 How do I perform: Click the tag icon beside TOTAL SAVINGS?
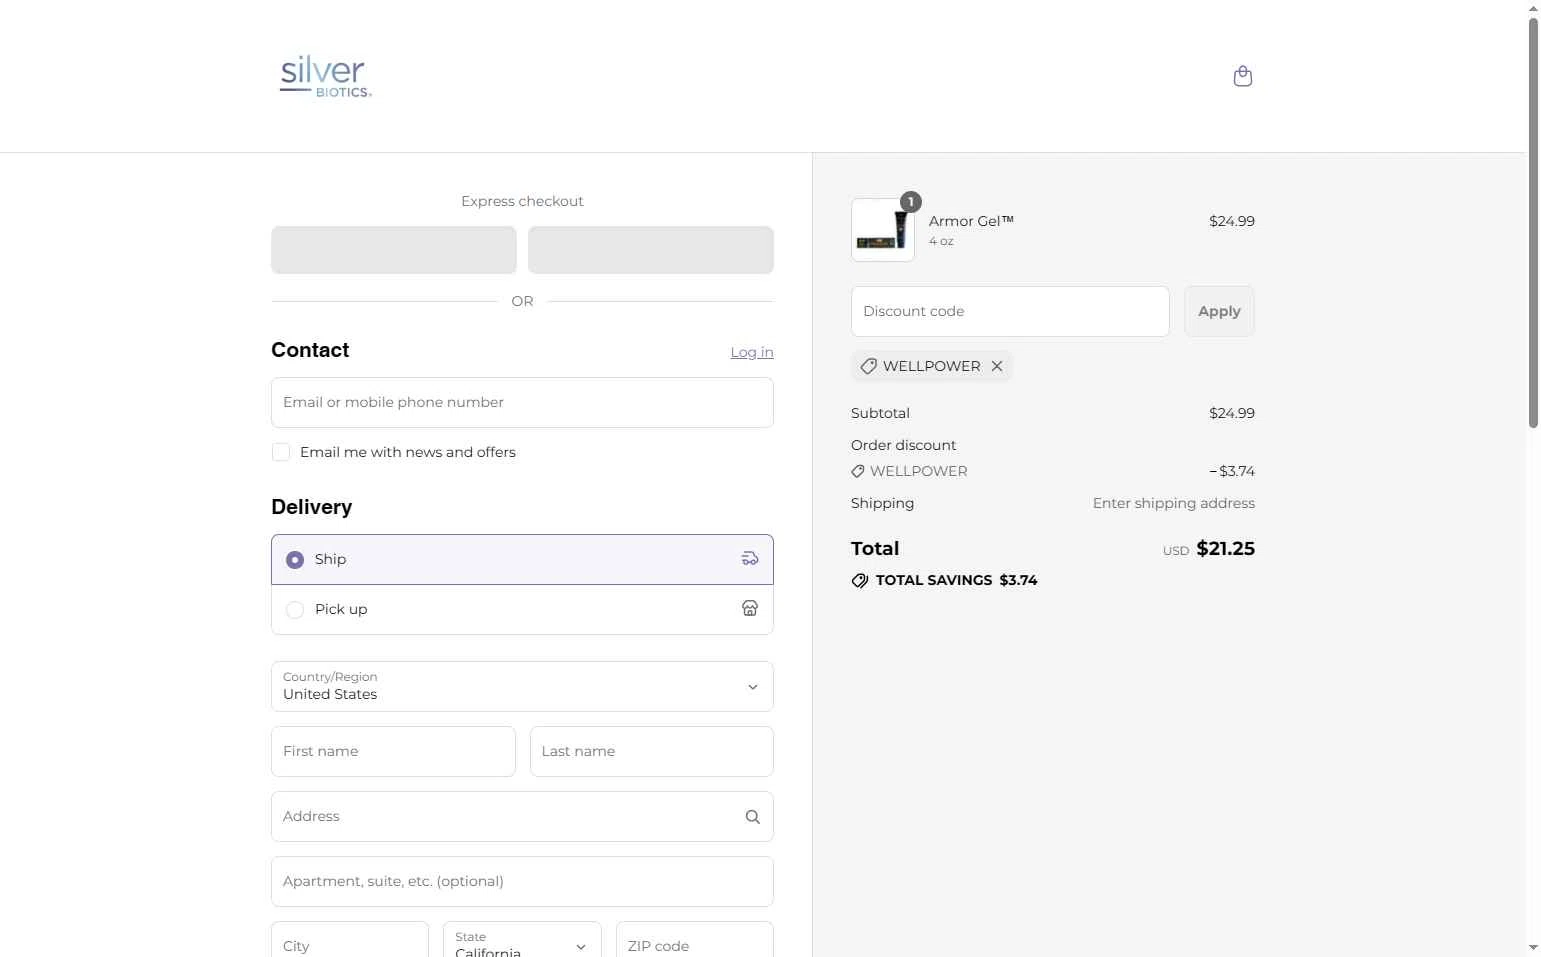click(x=860, y=580)
